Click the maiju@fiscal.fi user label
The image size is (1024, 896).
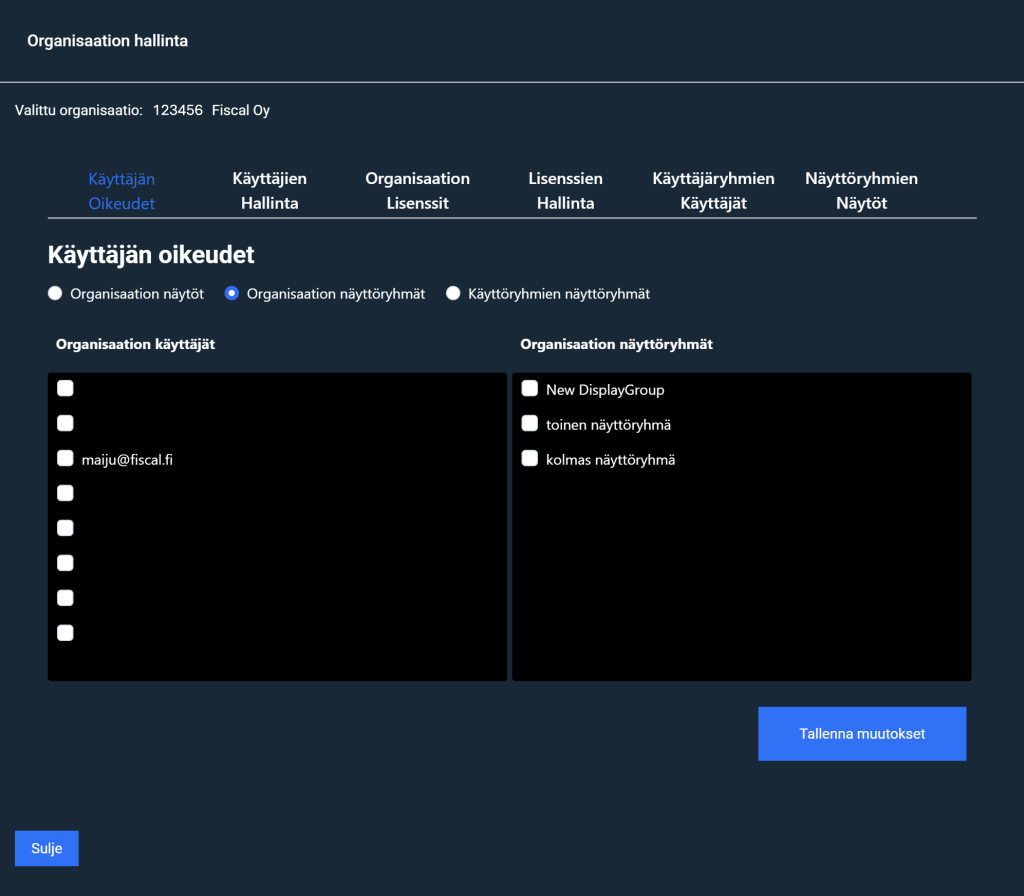(x=127, y=459)
